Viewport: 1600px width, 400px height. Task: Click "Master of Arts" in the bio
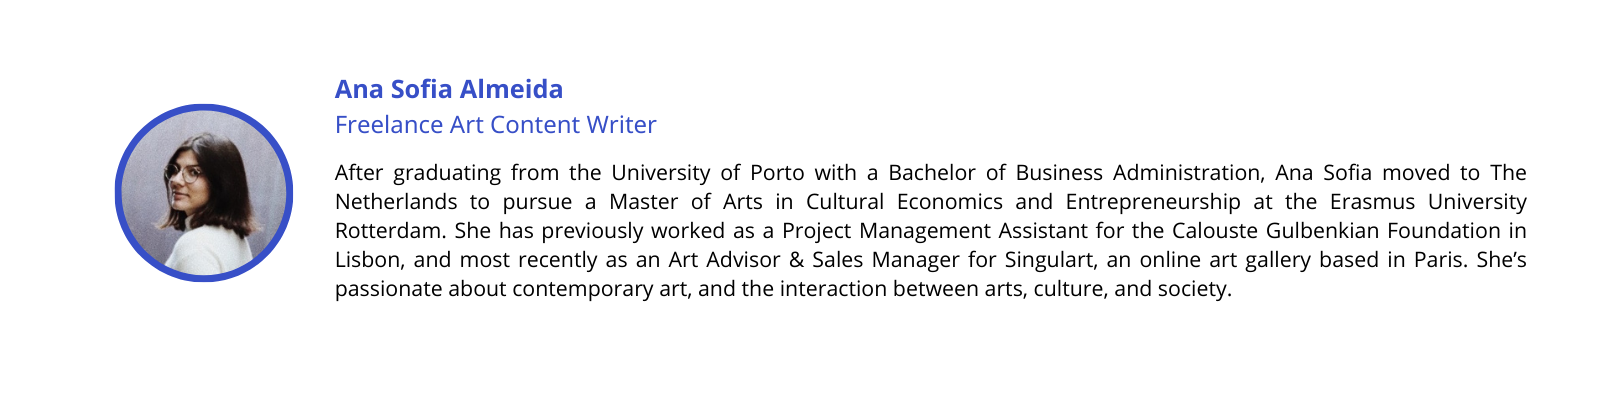[x=686, y=202]
